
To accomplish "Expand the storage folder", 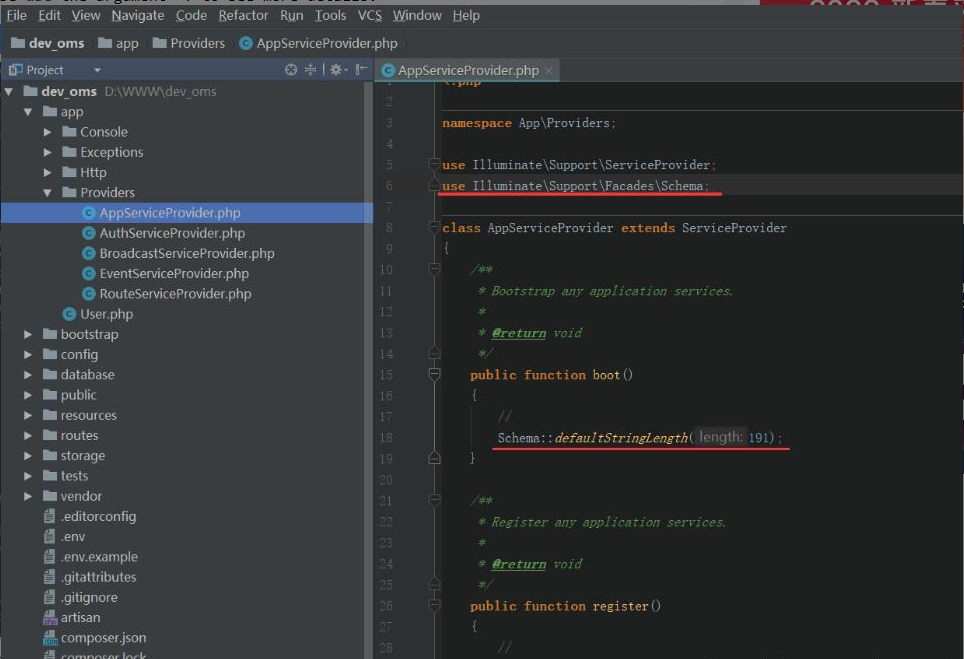I will pos(28,456).
